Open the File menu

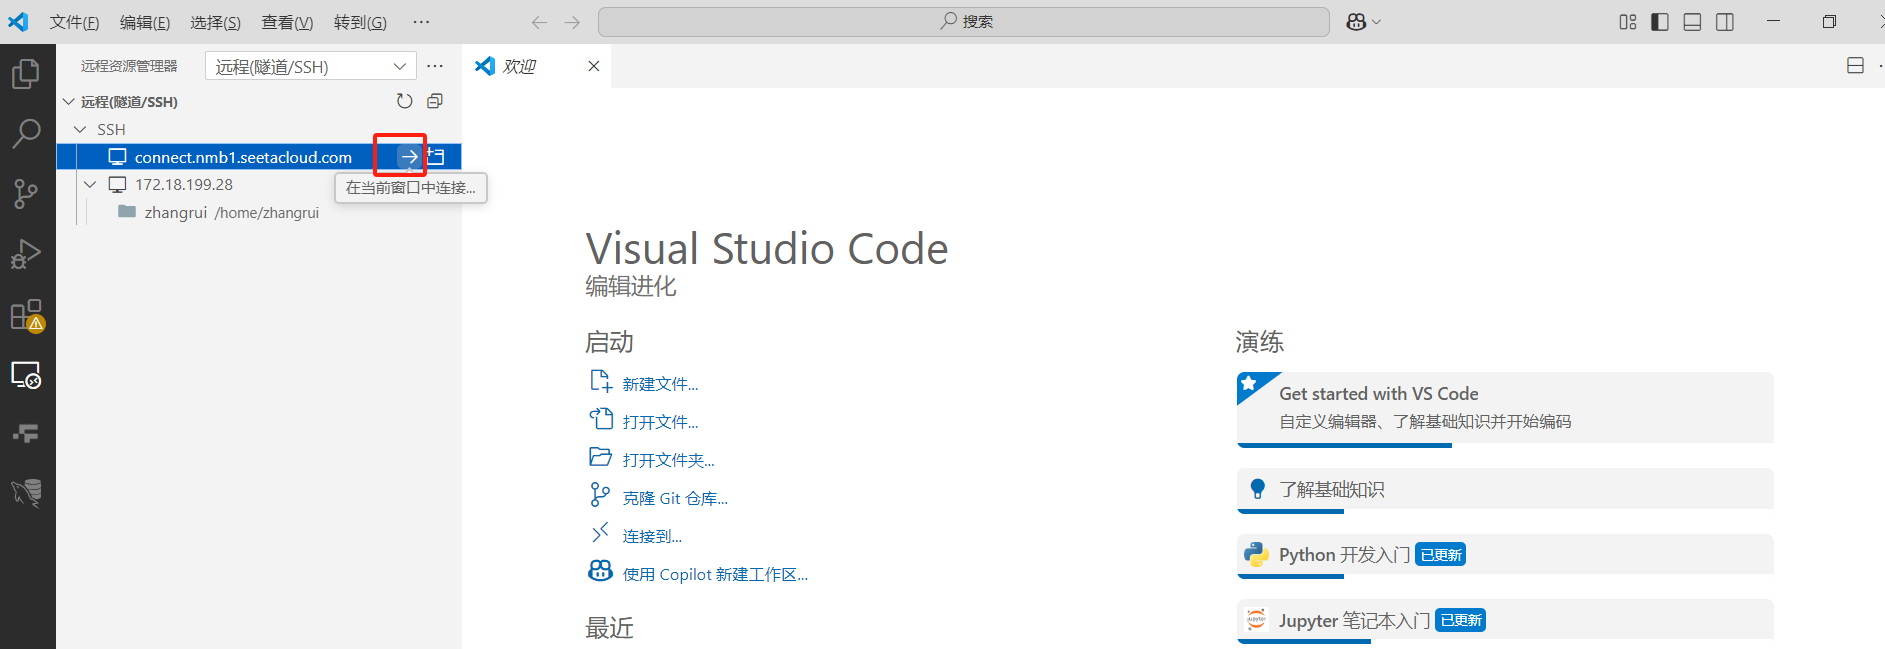(x=75, y=22)
